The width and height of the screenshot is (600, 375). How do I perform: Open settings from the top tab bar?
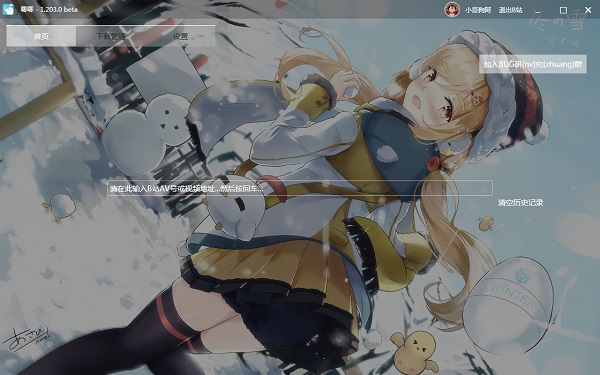(180, 36)
